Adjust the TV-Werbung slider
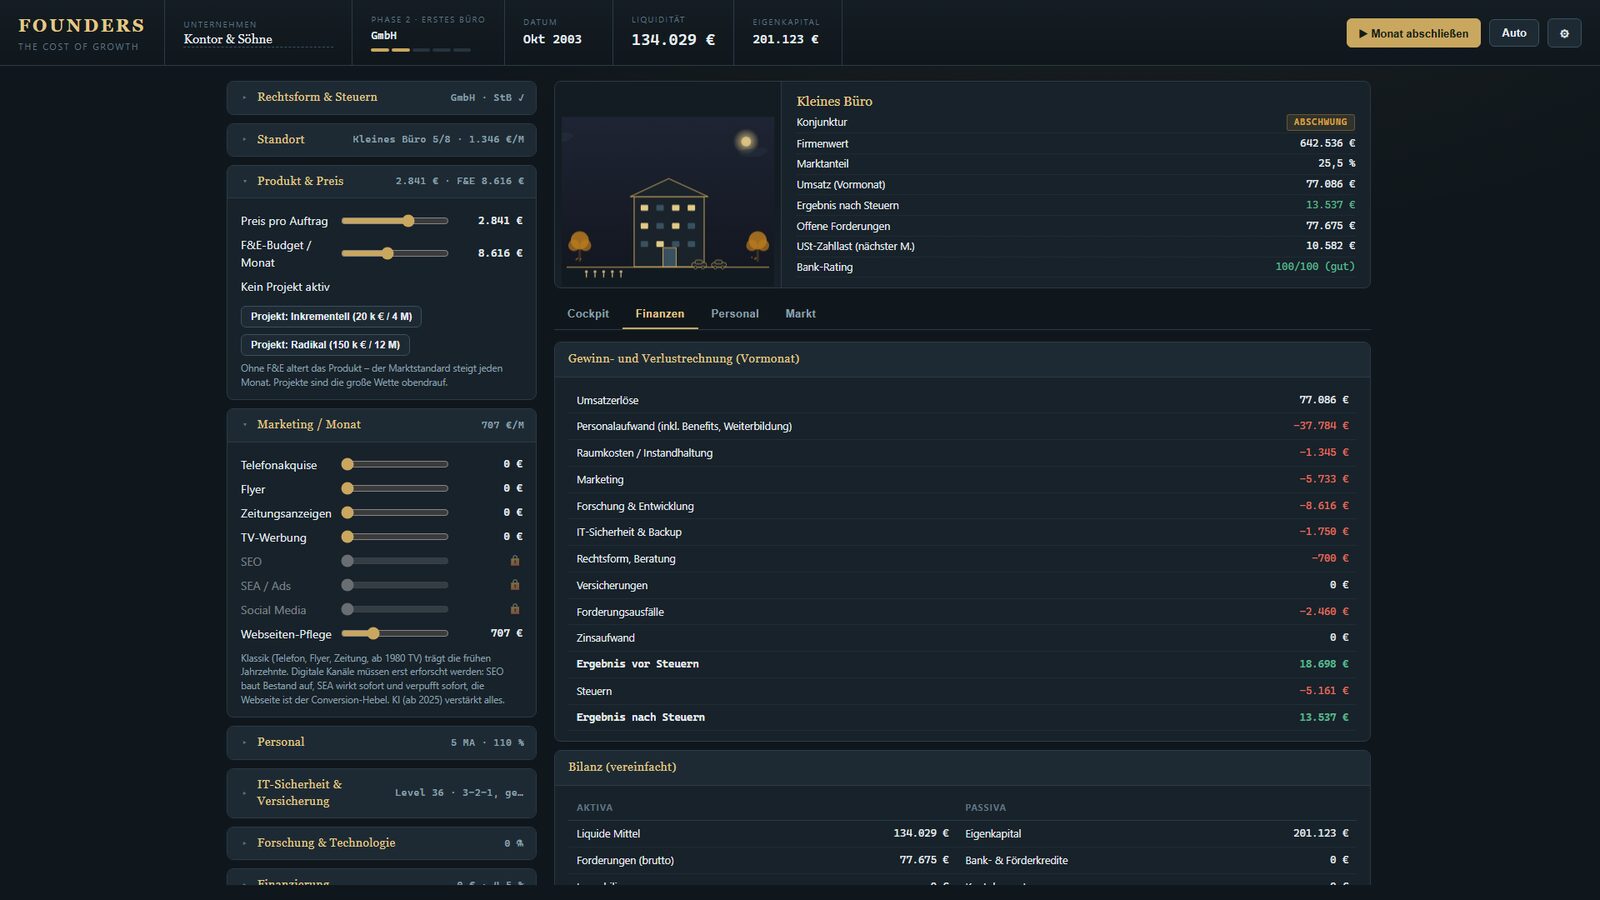 [395, 537]
